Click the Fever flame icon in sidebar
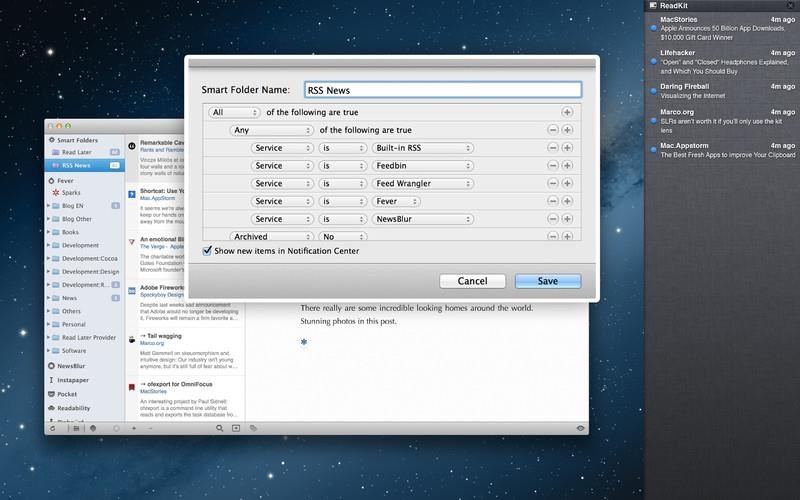 click(x=52, y=181)
